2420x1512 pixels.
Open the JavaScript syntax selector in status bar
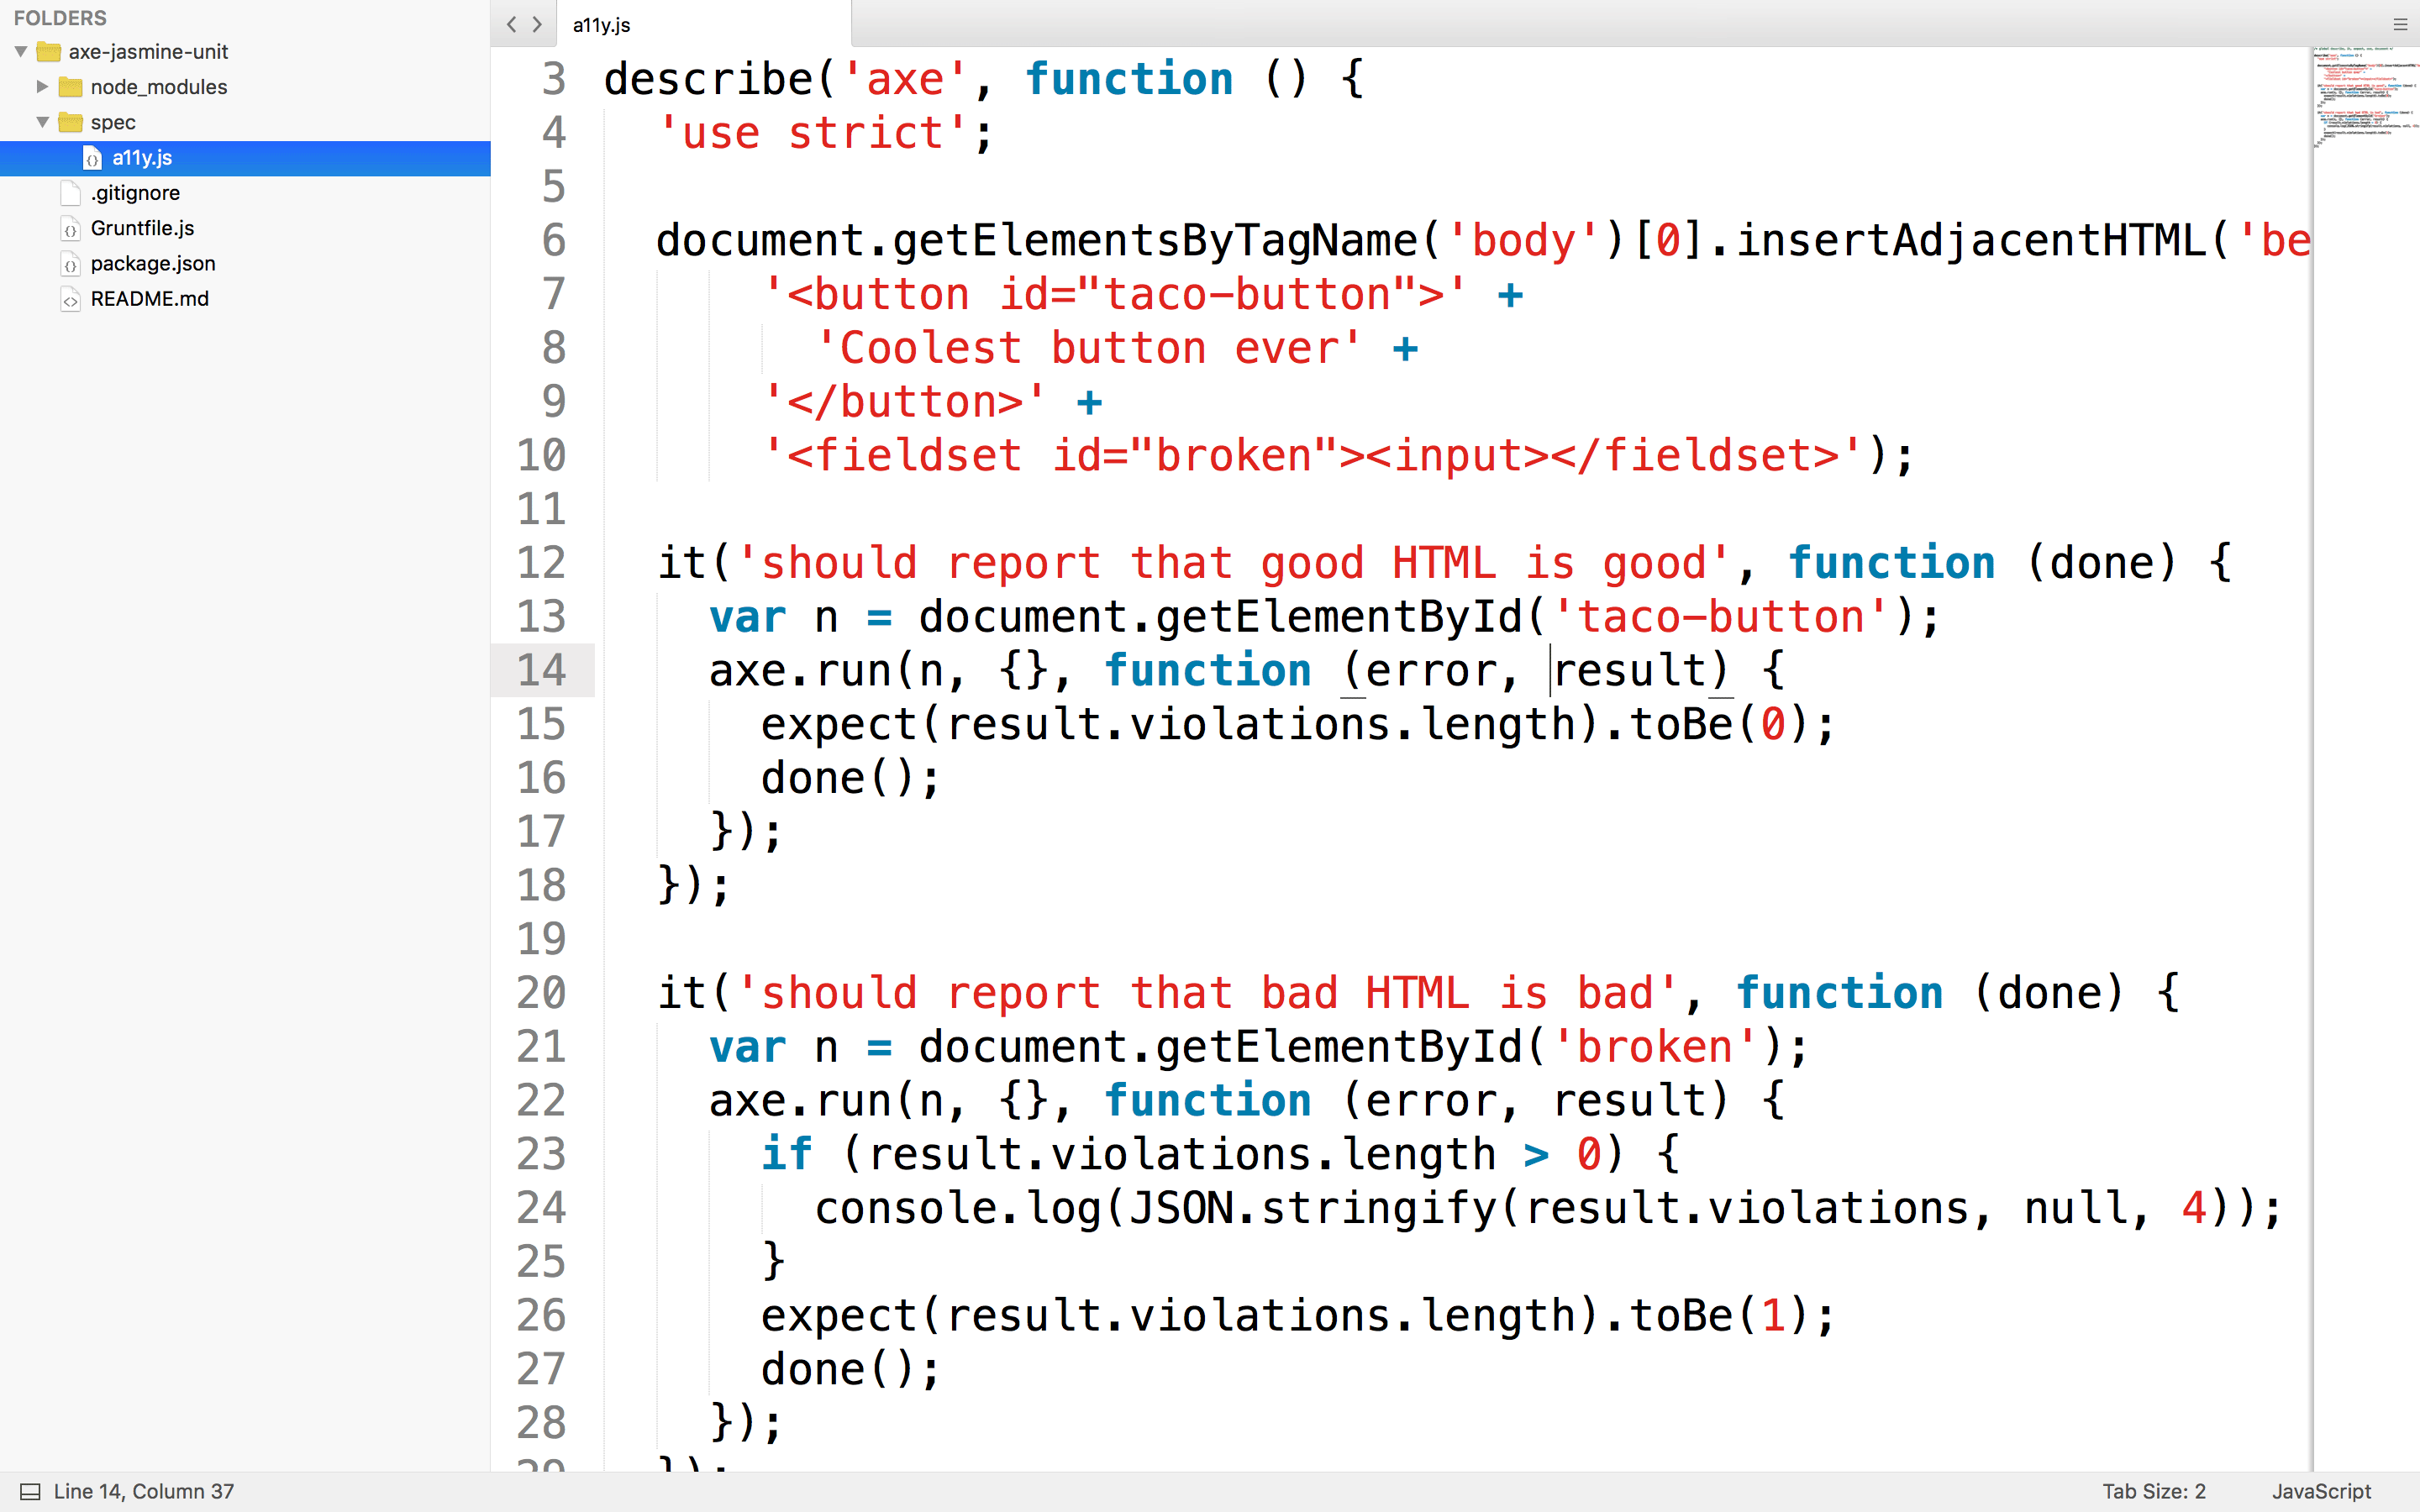coord(2325,1489)
